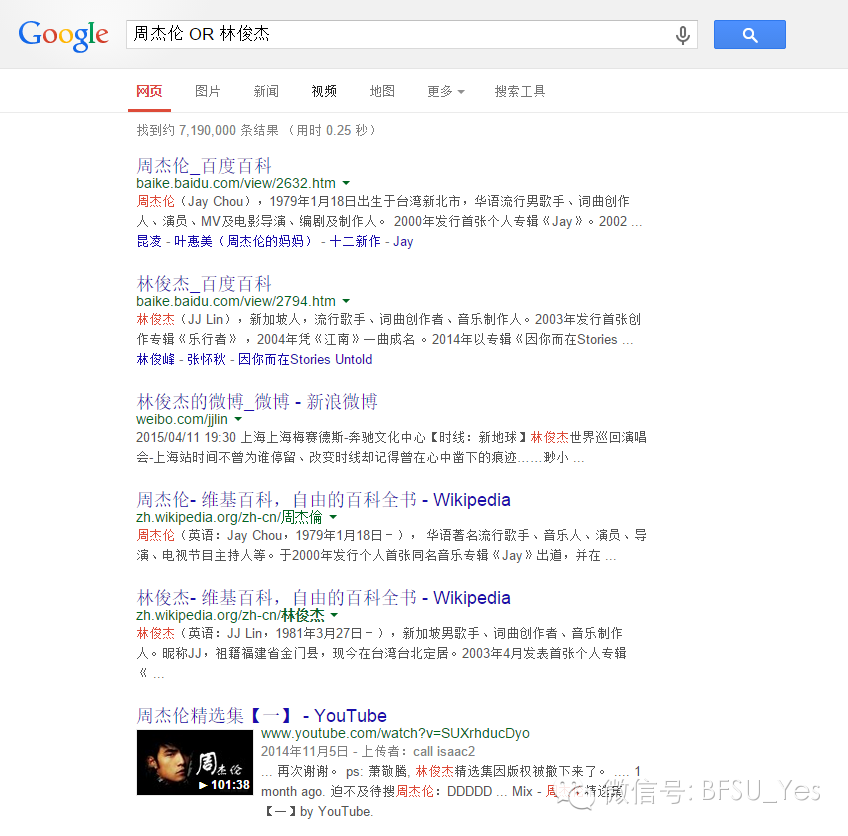Screen dimensions: 848x836
Task: Expand arrow next to zh.wikipedia.org/zh-cn/林俊杰
Action: click(x=334, y=615)
